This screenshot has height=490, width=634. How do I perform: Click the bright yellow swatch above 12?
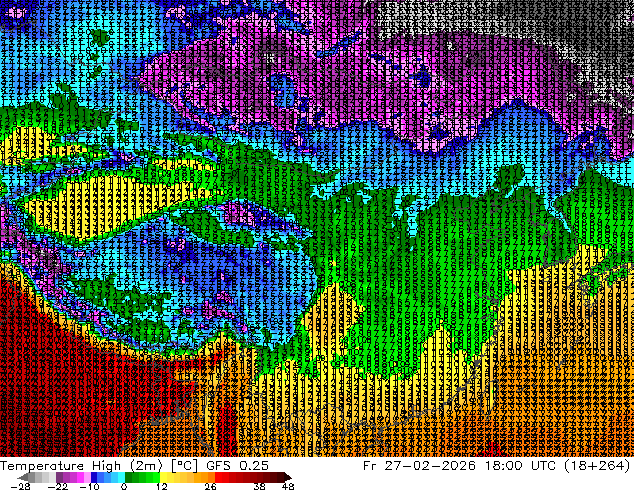163,477
